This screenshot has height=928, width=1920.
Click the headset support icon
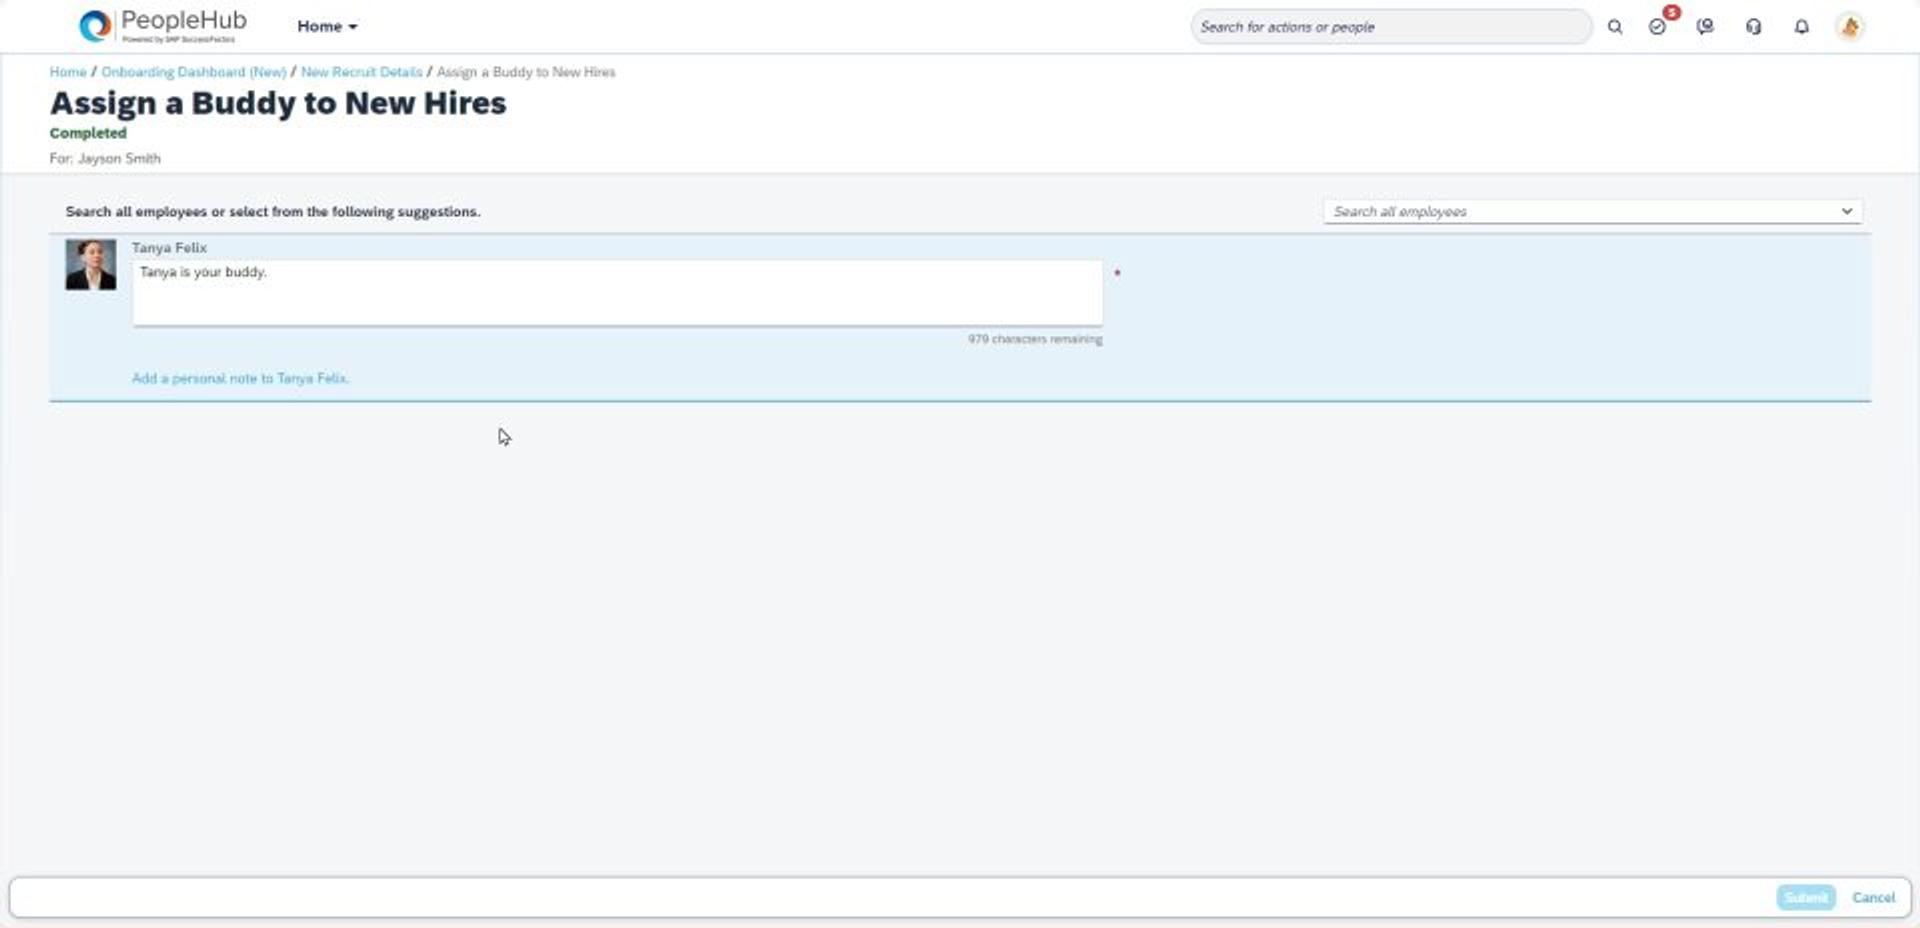tap(1753, 27)
